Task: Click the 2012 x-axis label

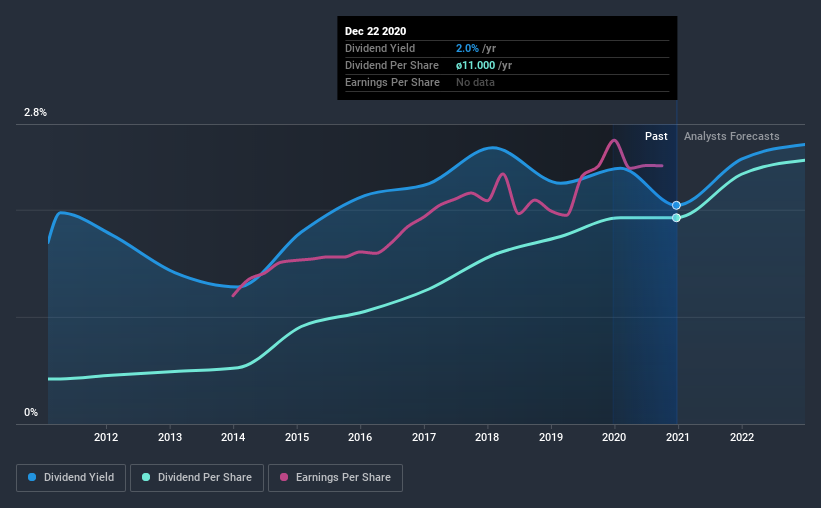Action: [106, 437]
